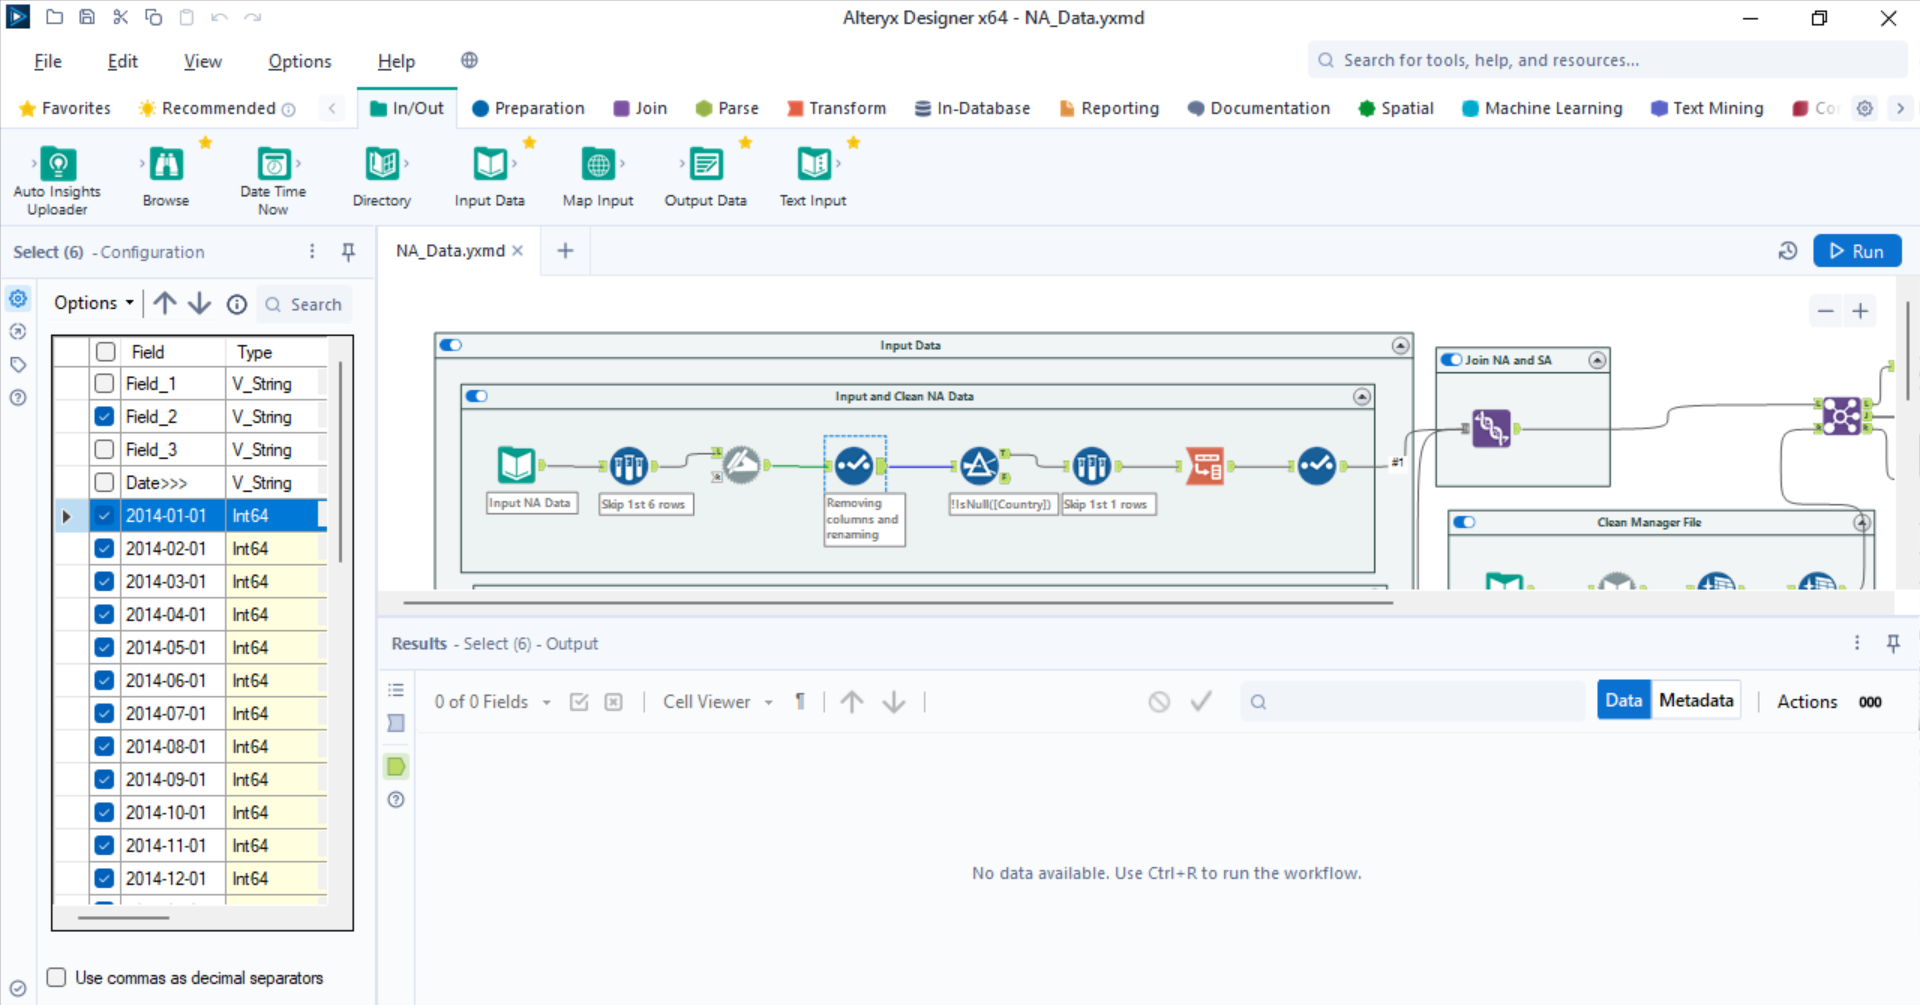Switch to the Preparation tool category
The image size is (1920, 1005).
point(528,108)
